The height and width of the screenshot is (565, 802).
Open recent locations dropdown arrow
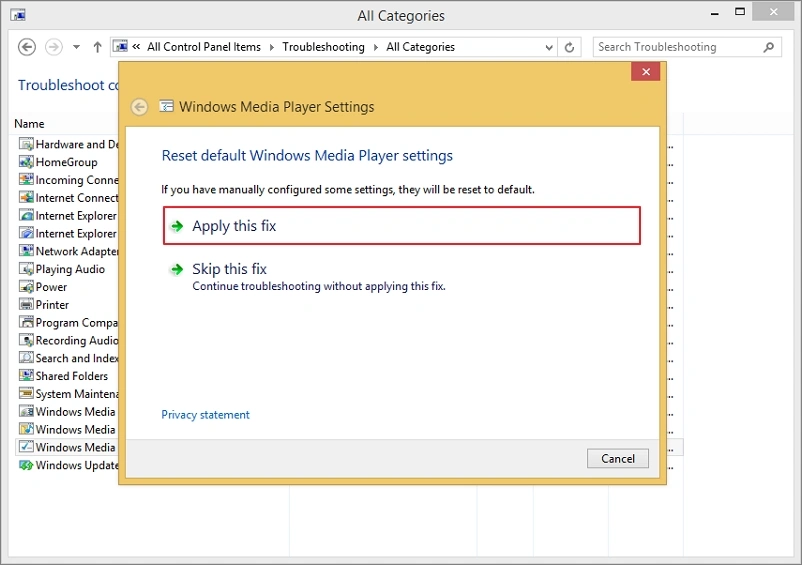[76, 47]
